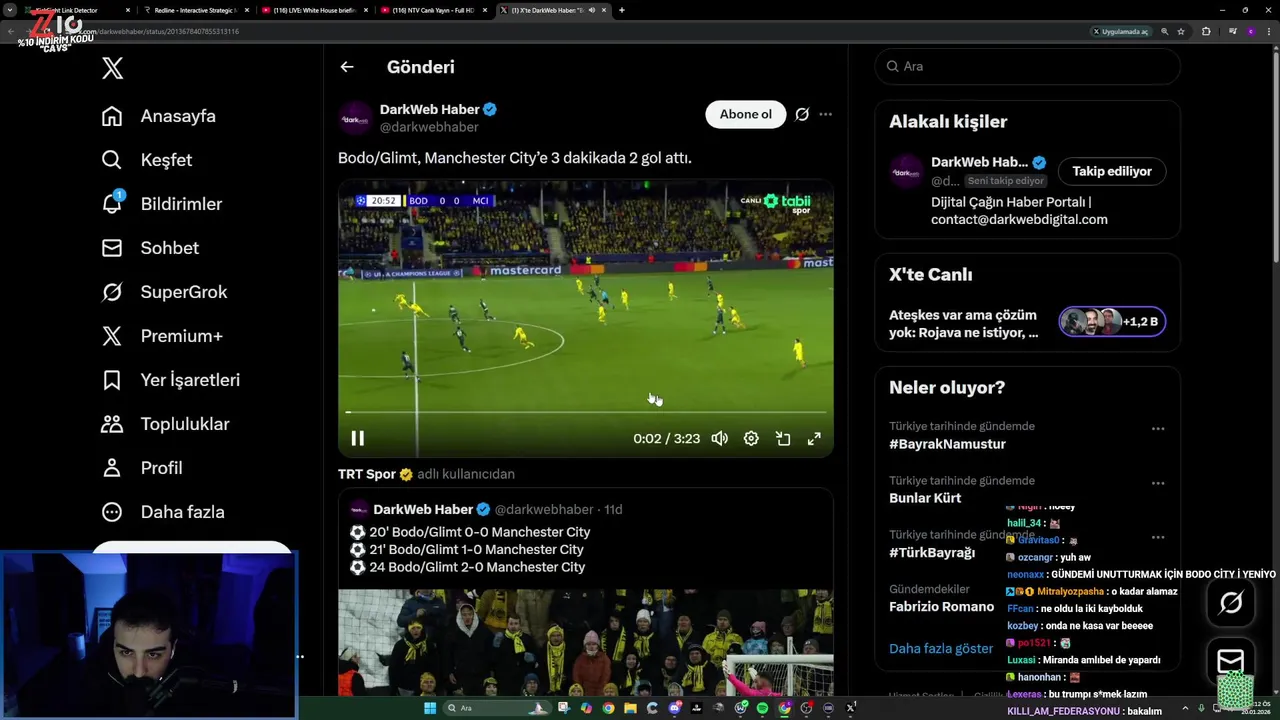Open the tab search dropdown arrow
1280x720 pixels.
(10, 10)
